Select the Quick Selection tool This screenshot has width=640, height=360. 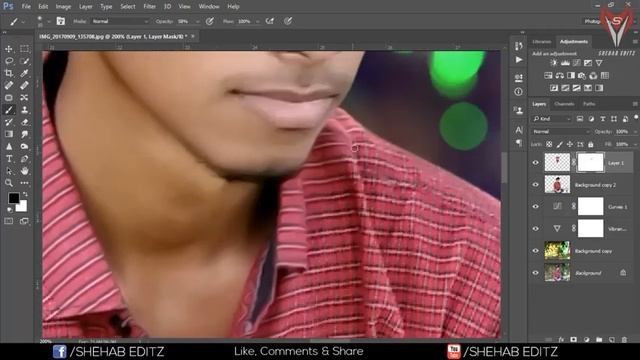[24, 61]
